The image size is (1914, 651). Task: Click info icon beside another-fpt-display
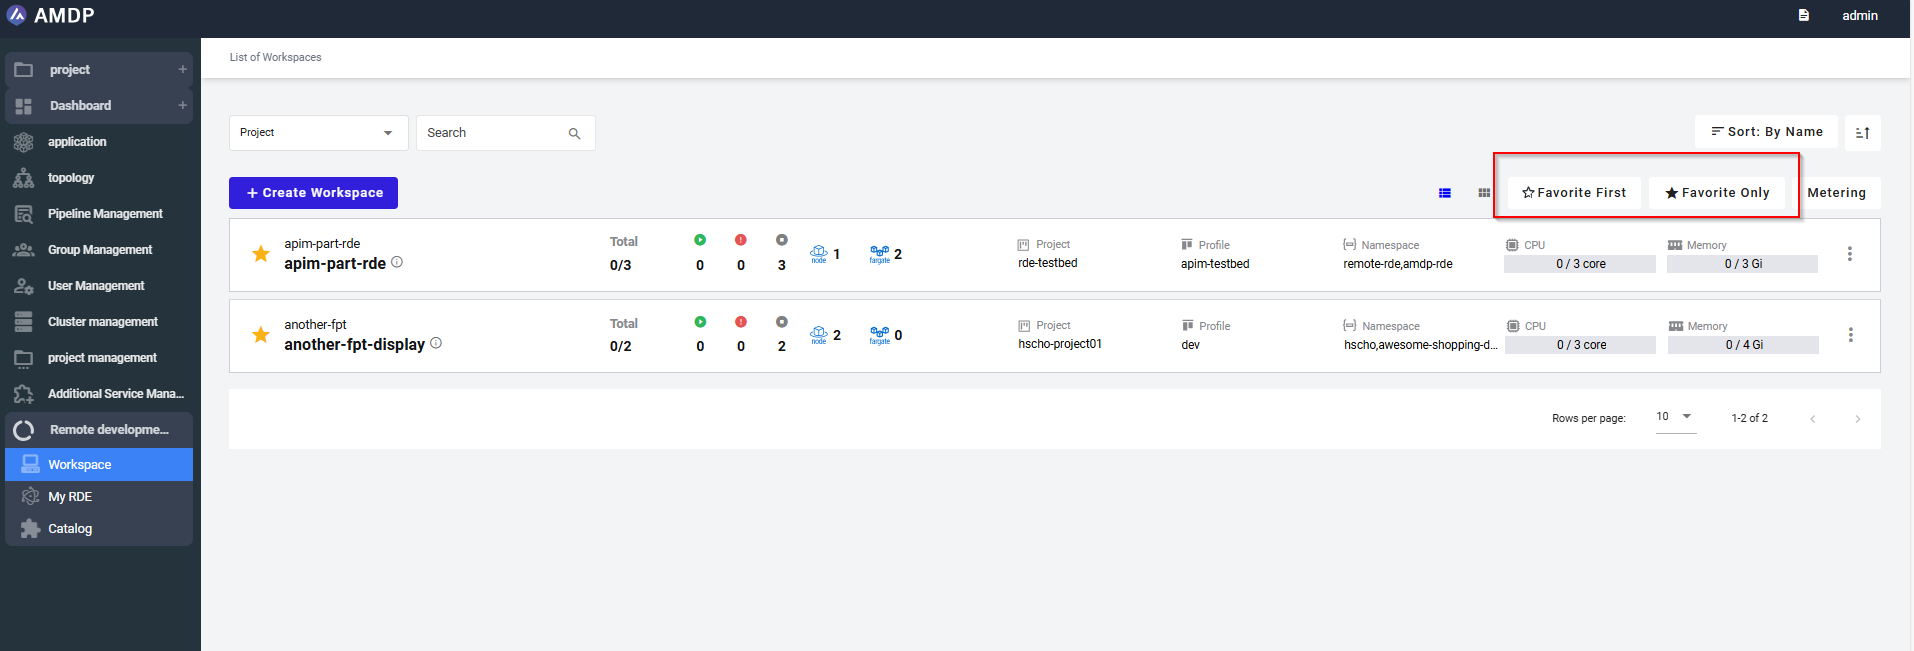point(436,343)
